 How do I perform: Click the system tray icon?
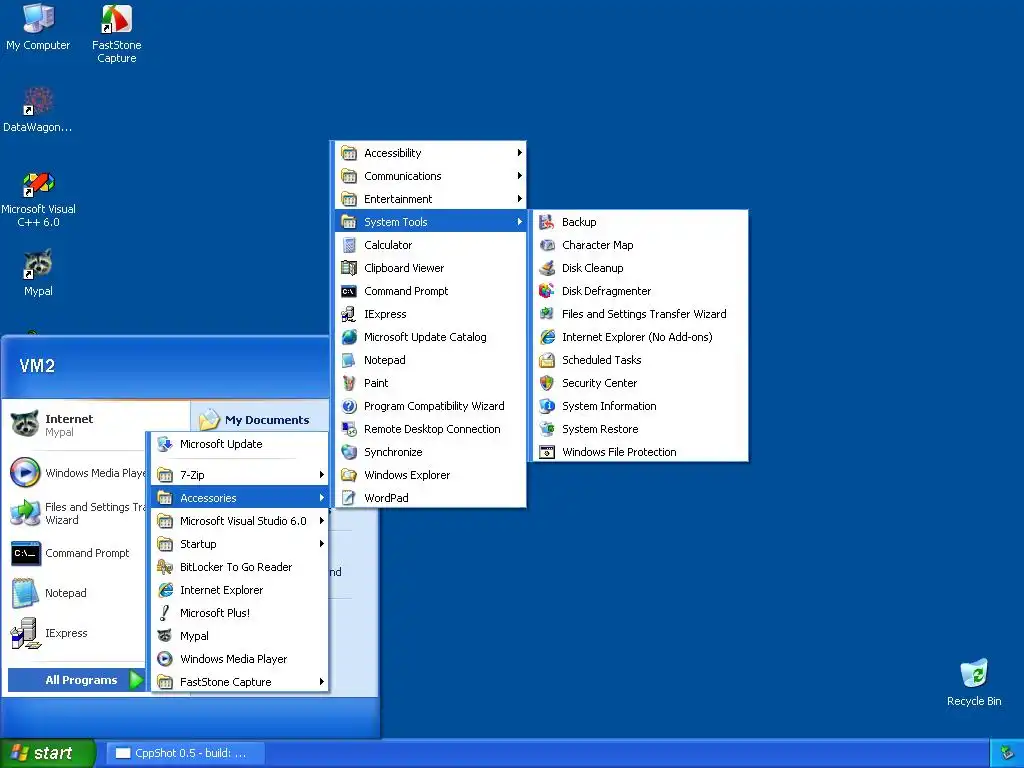coord(1008,754)
